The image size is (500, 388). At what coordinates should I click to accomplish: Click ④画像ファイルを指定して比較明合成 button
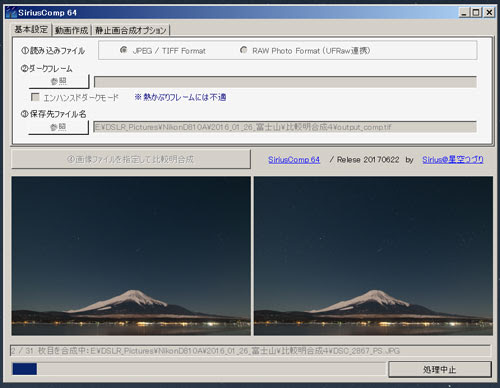point(131,159)
